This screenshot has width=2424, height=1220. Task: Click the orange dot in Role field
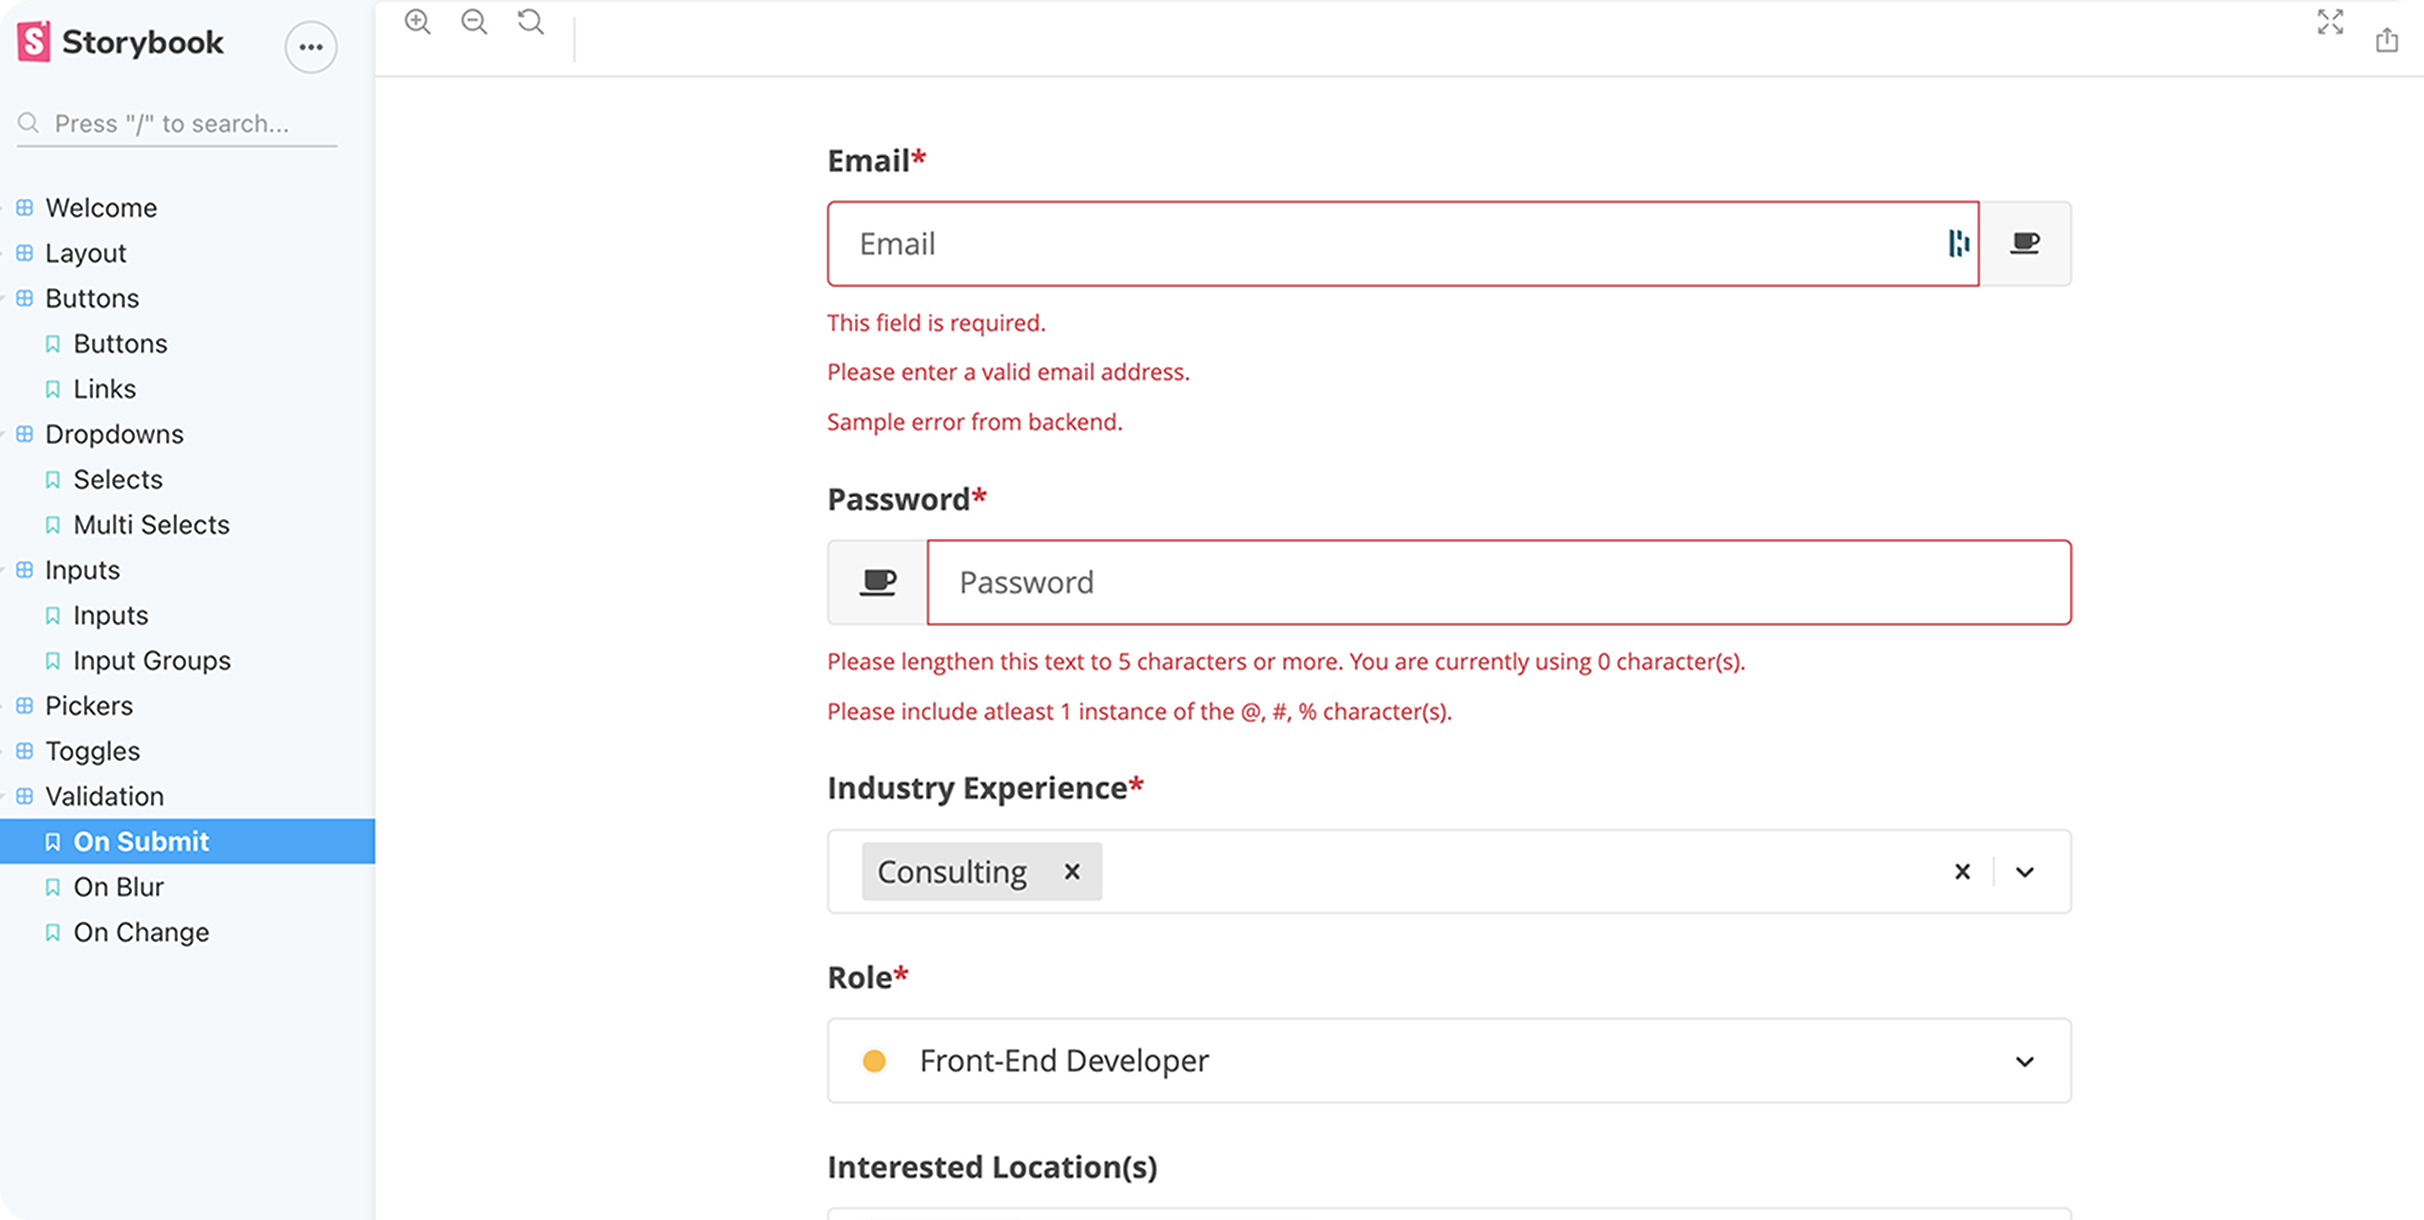click(x=874, y=1061)
